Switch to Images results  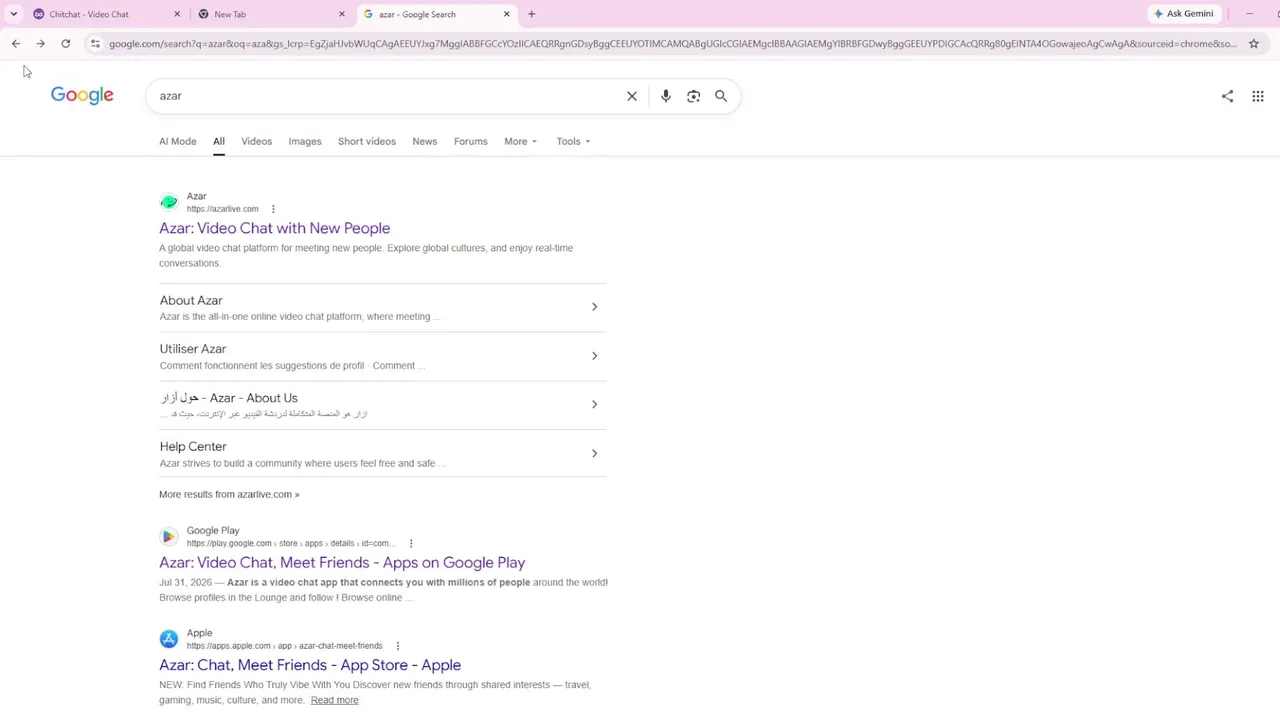tap(305, 141)
